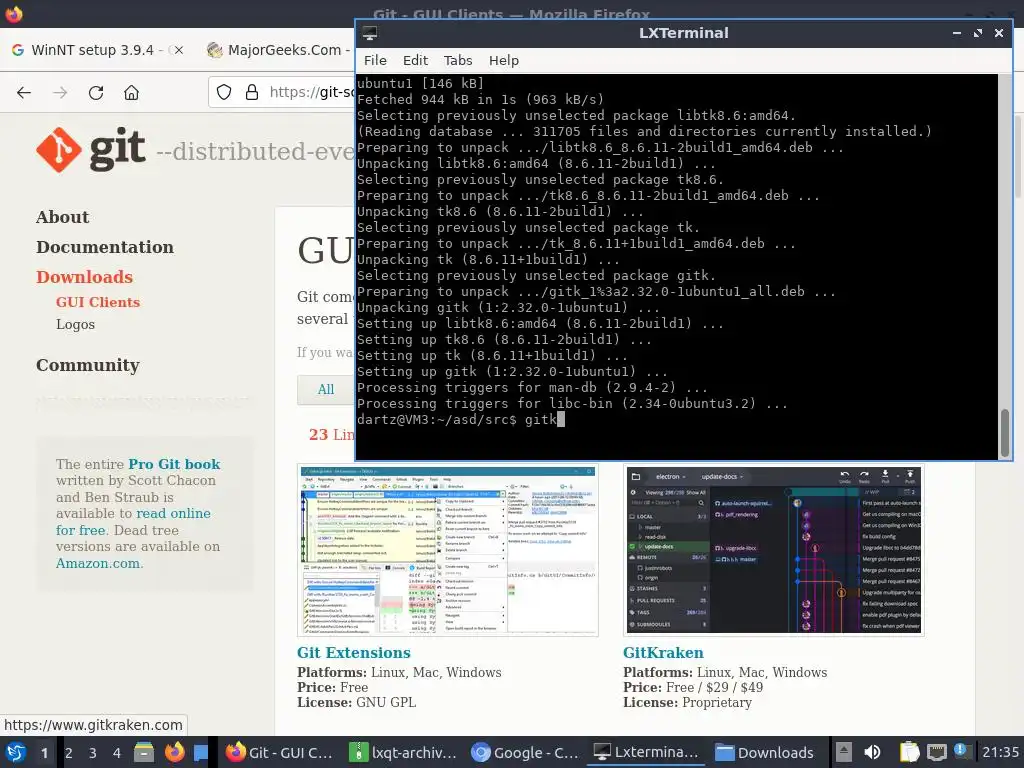1024x768 pixels.
Task: Open the update notifier tray icon
Action: click(960, 750)
